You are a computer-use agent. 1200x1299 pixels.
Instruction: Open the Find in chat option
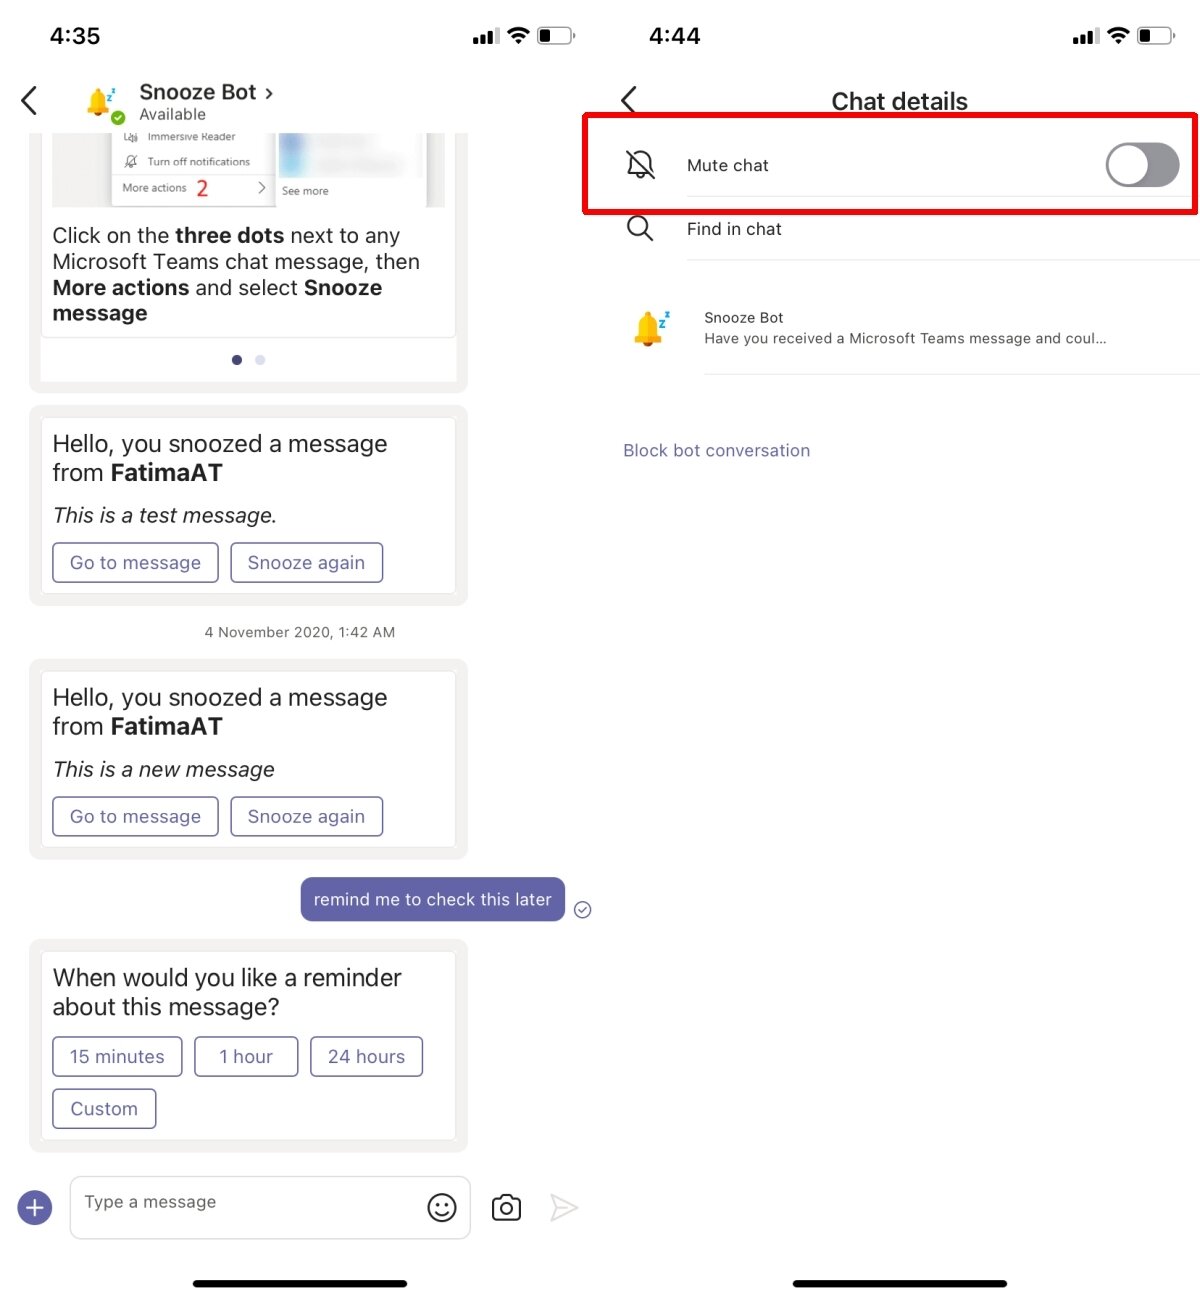click(734, 228)
